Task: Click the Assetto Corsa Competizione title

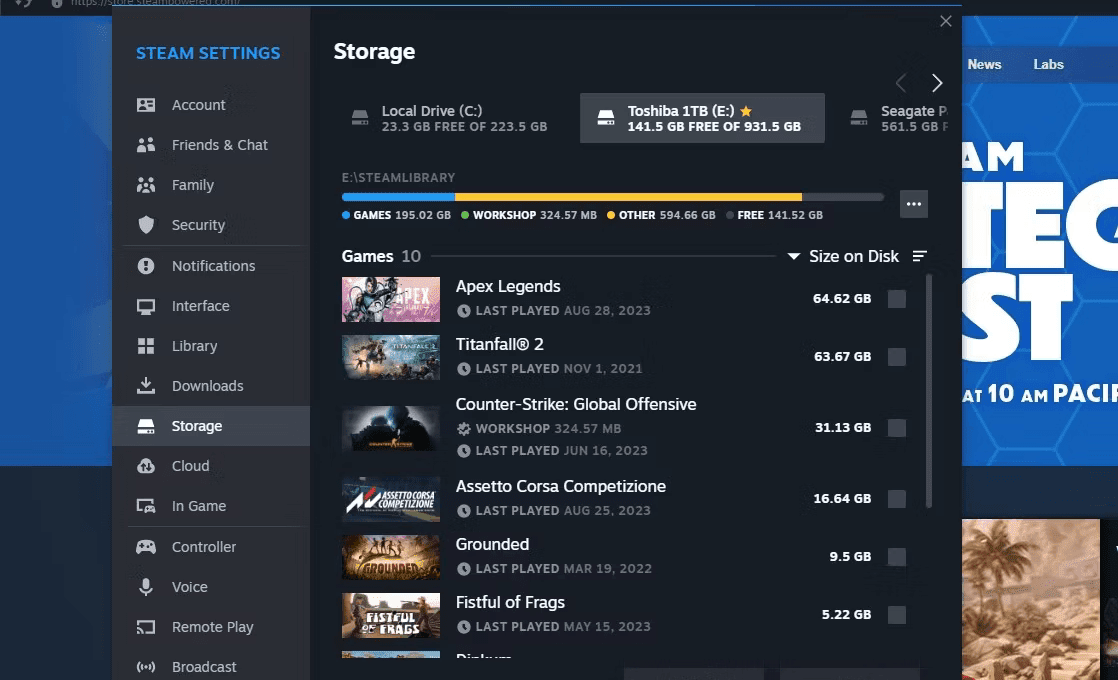Action: coord(560,486)
